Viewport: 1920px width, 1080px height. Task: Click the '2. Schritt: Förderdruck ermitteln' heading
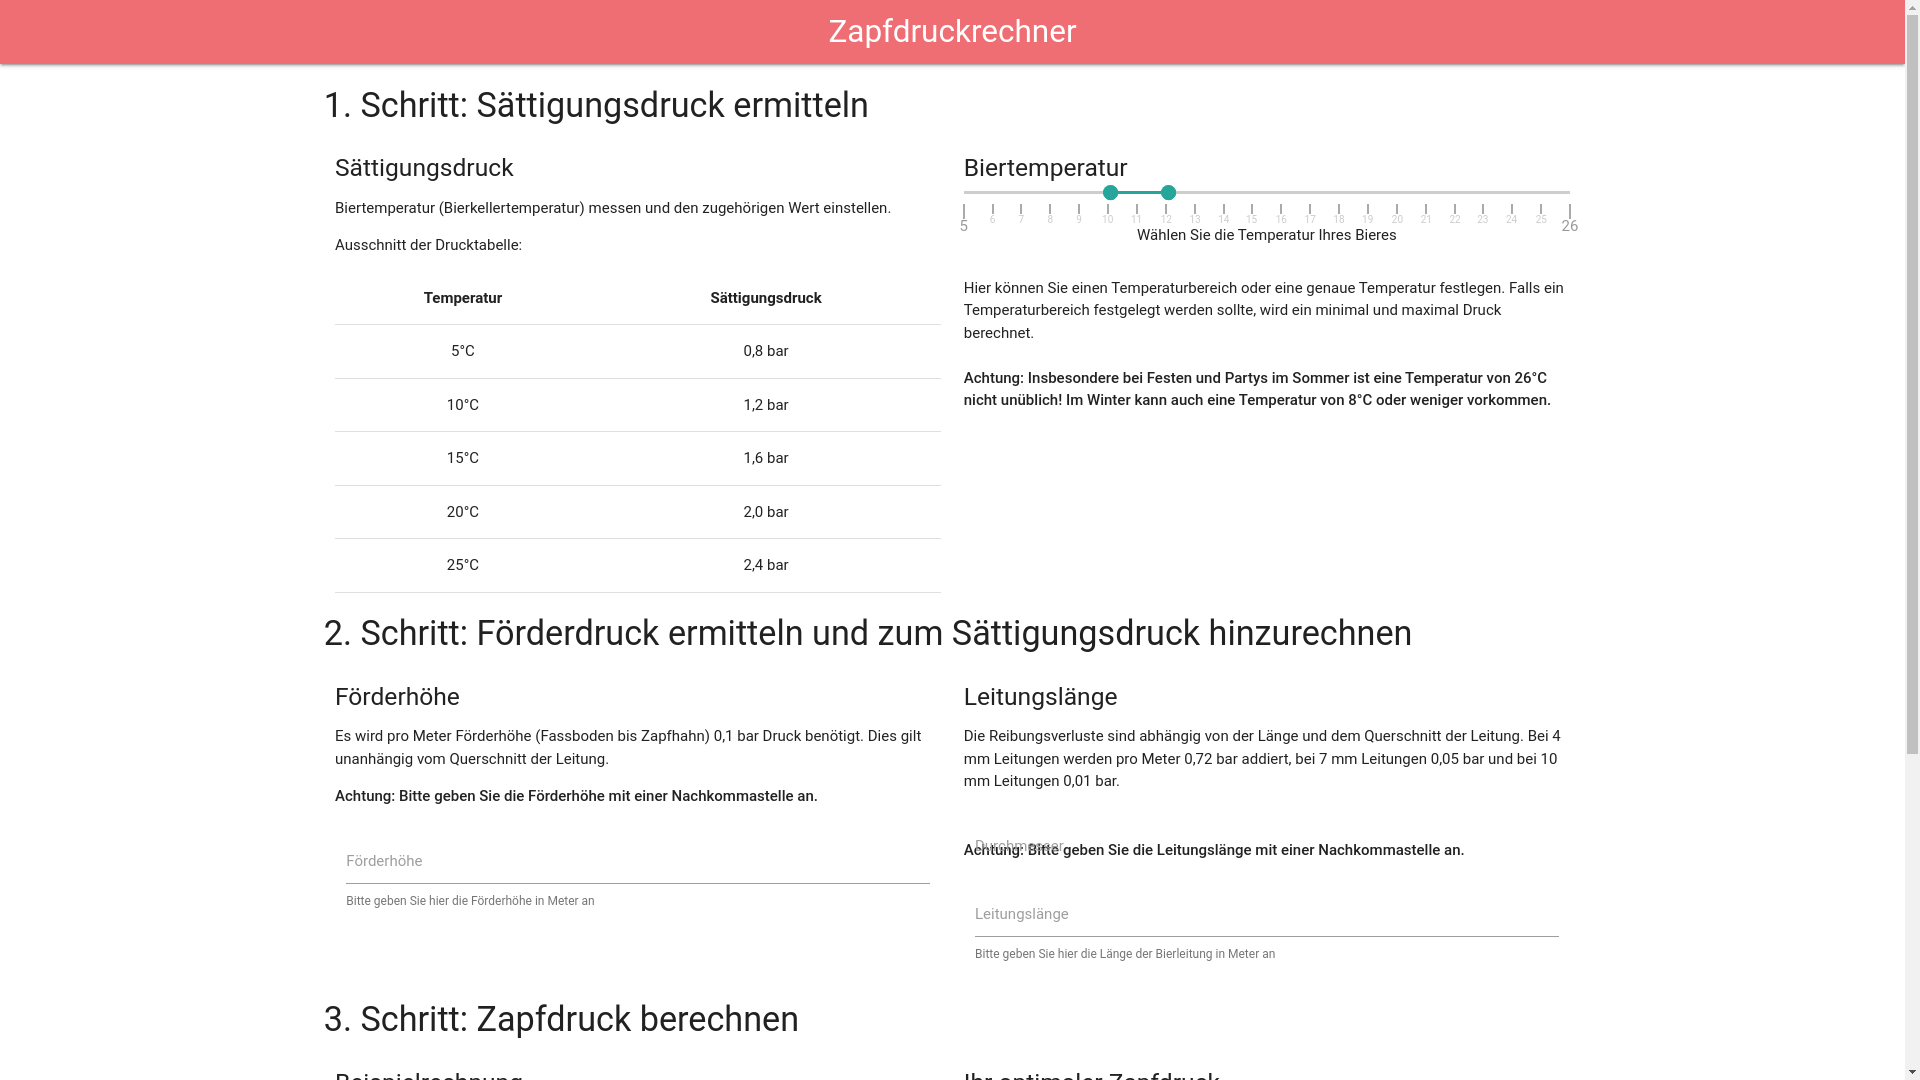pos(868,633)
